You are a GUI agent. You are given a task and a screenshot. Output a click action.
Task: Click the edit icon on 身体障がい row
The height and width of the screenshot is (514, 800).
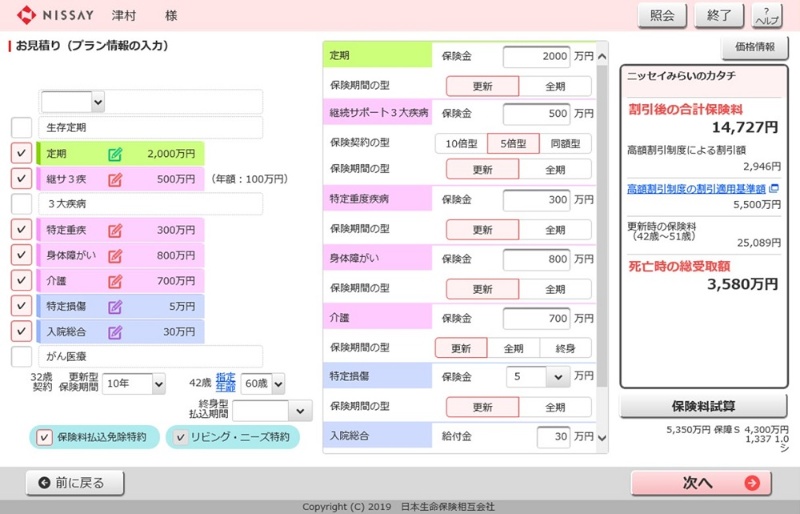tap(115, 255)
